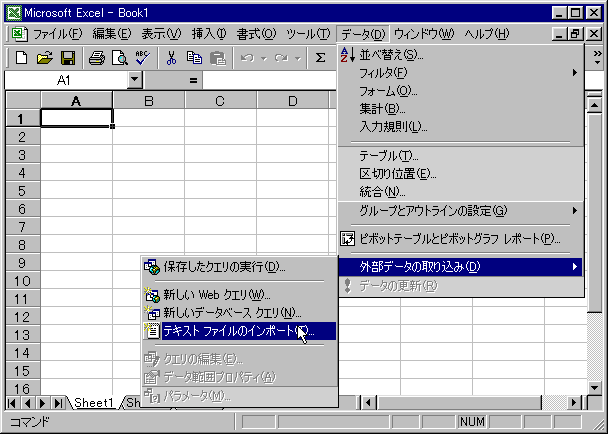Click the Select All corner button
The height and width of the screenshot is (434, 608).
tap(23, 100)
